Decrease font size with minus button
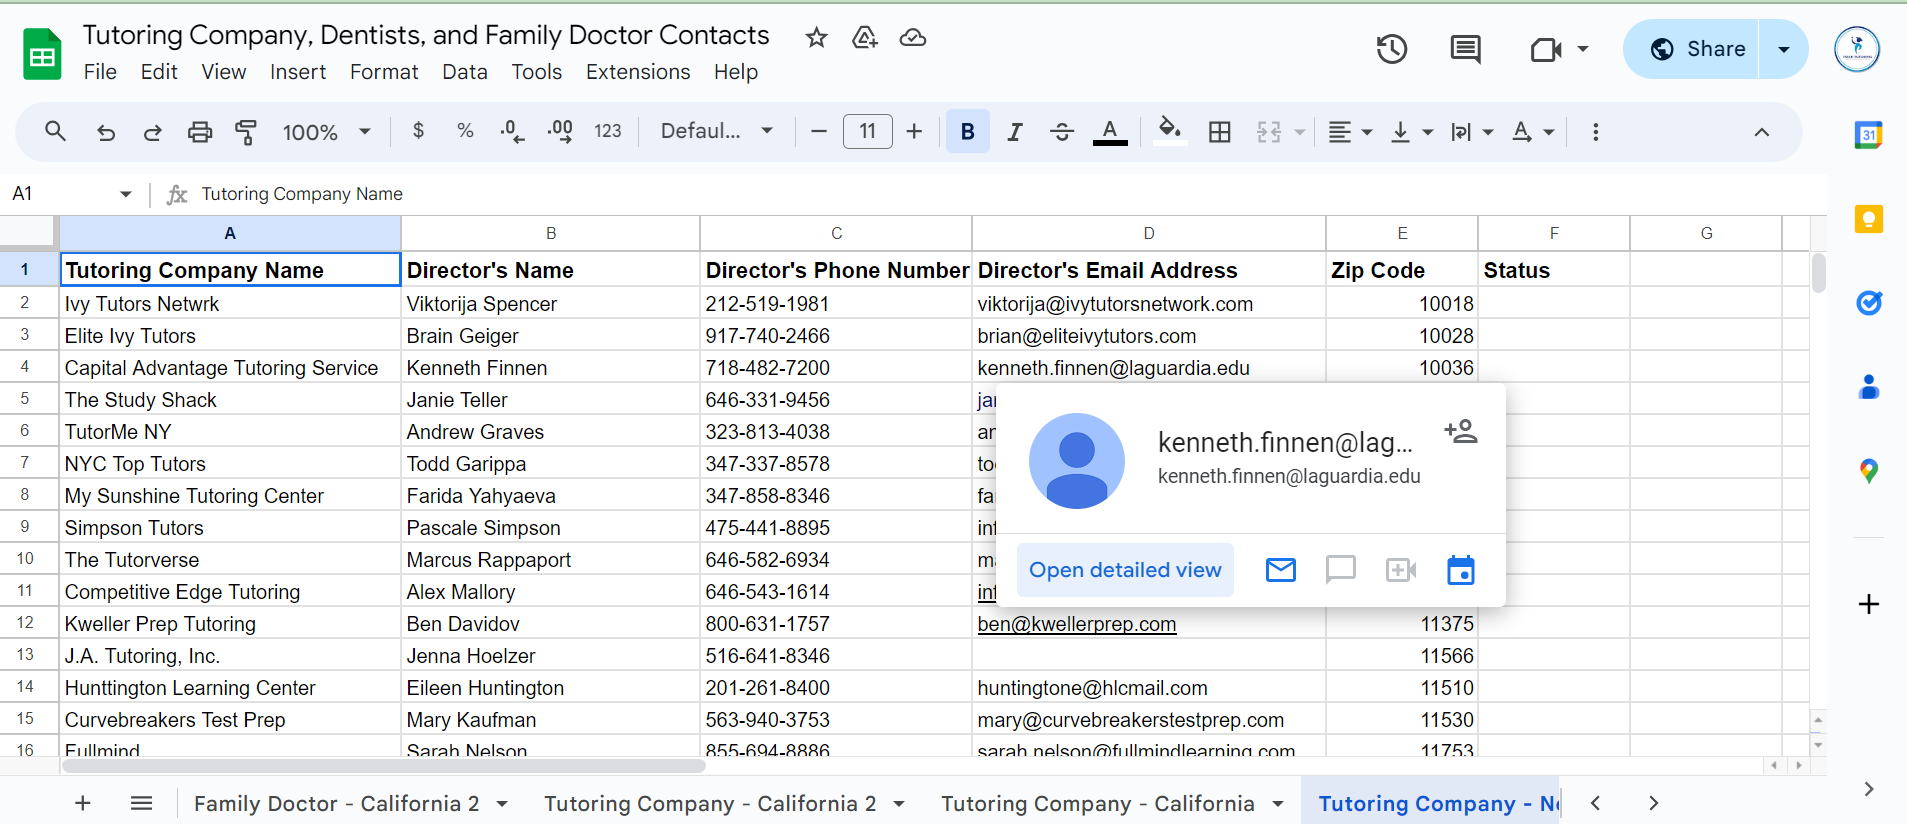 (x=819, y=132)
